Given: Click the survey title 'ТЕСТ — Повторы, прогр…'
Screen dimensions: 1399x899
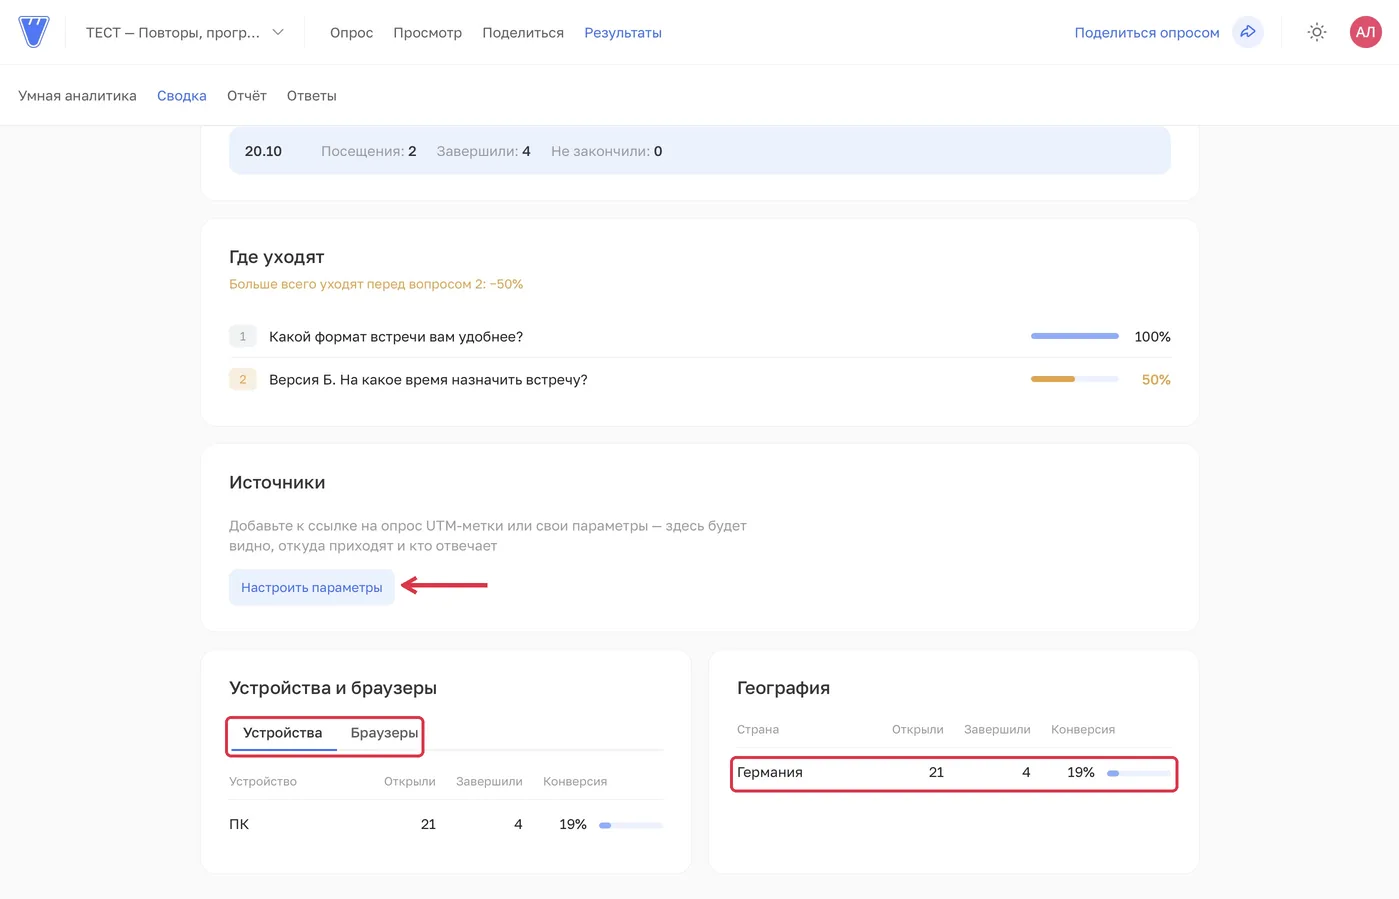Looking at the screenshot, I should click(x=173, y=33).
